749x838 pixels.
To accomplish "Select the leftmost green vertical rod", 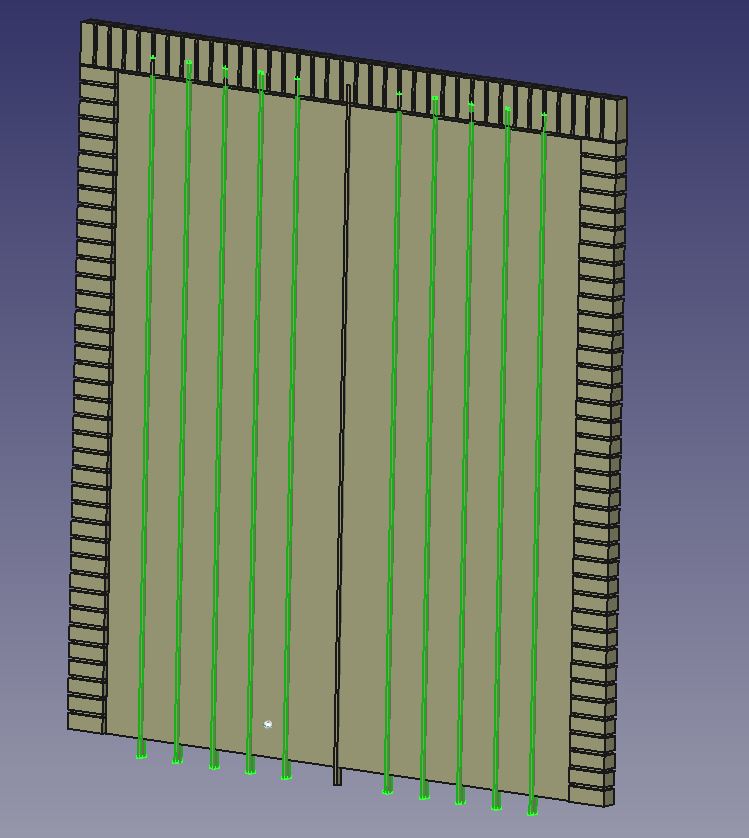I will (x=147, y=400).
